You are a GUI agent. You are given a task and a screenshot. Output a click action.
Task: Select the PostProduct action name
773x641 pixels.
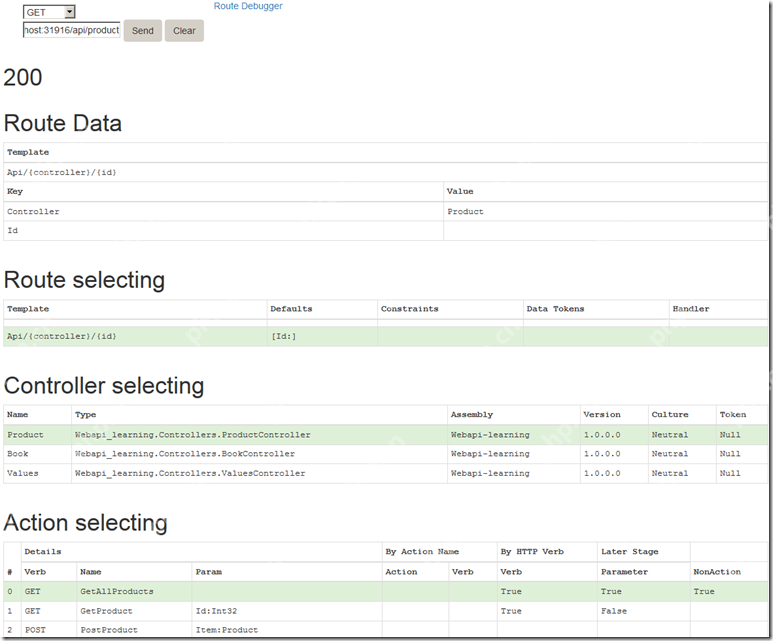[109, 630]
